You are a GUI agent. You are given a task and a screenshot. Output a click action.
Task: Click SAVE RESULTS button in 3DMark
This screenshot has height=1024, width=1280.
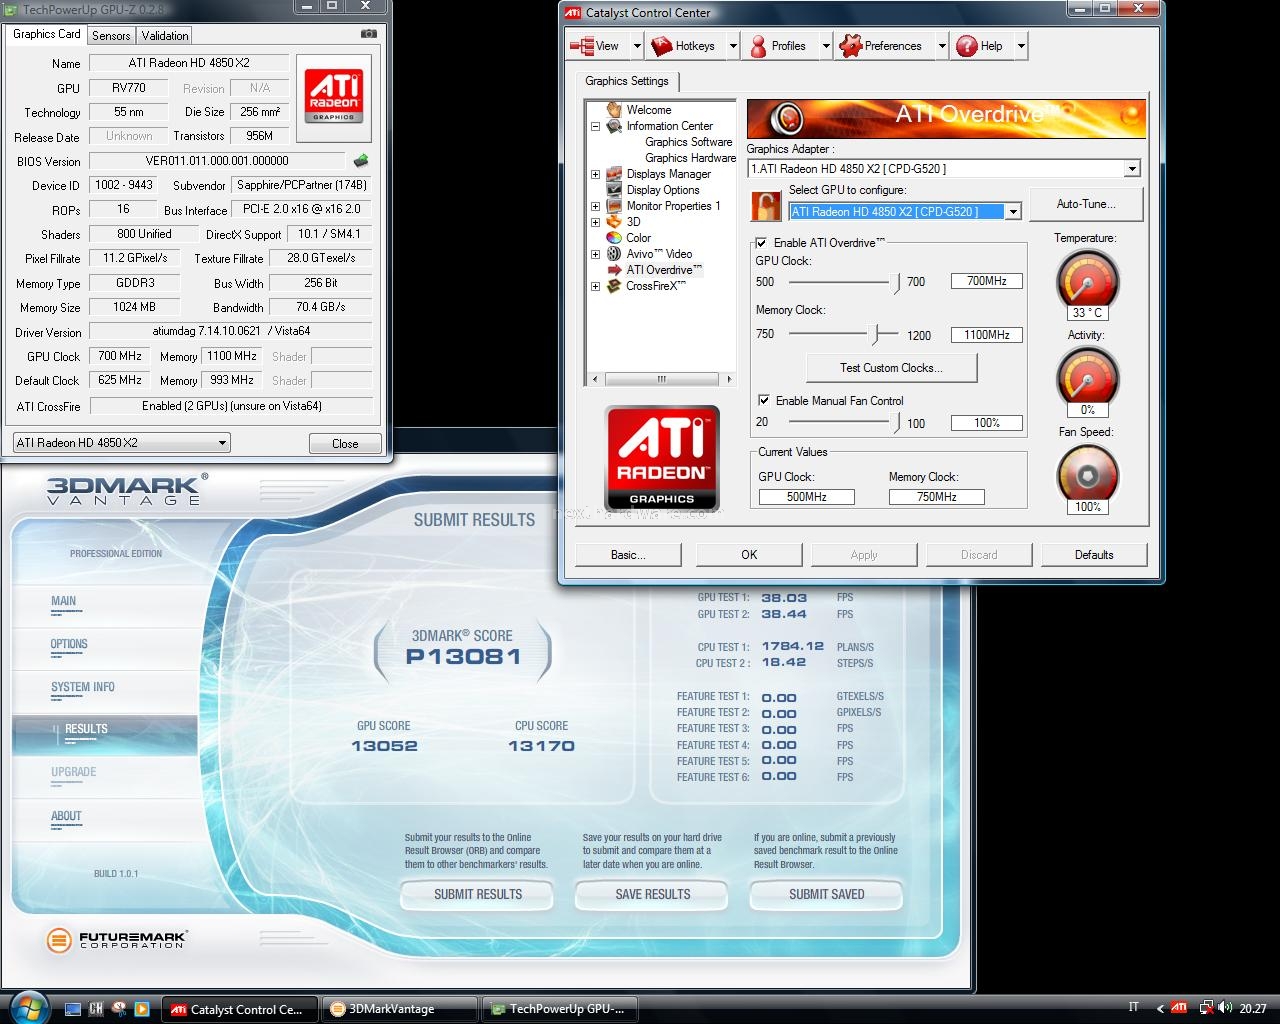point(652,894)
